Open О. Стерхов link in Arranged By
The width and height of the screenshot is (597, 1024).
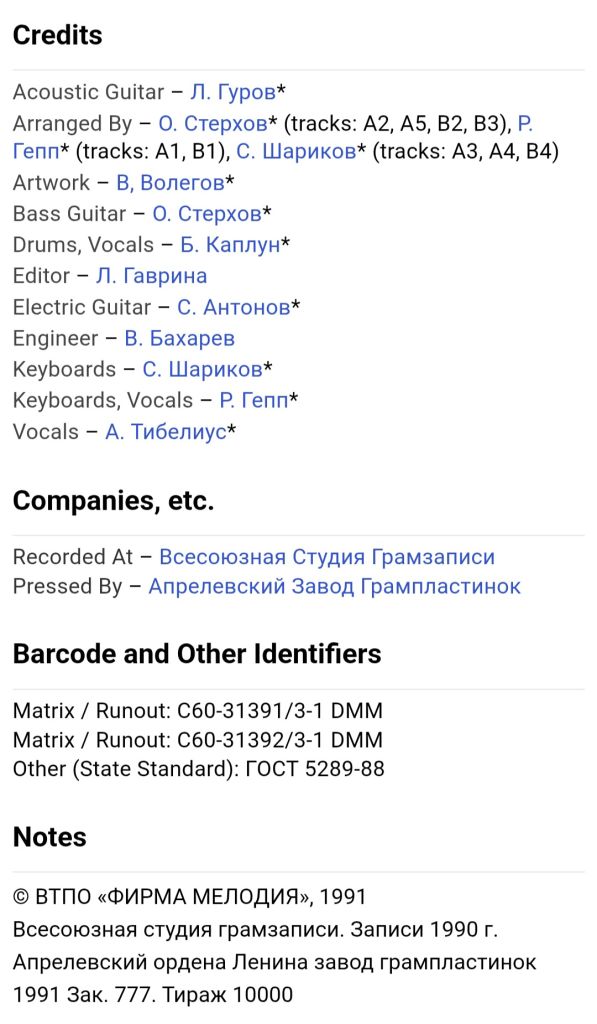click(213, 123)
